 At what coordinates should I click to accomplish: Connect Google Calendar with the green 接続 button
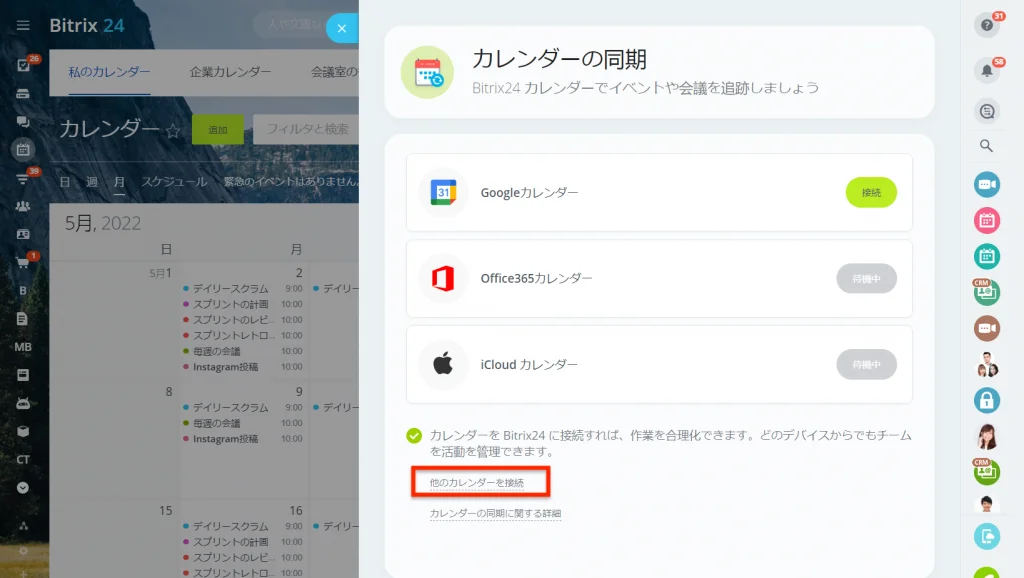click(x=871, y=193)
